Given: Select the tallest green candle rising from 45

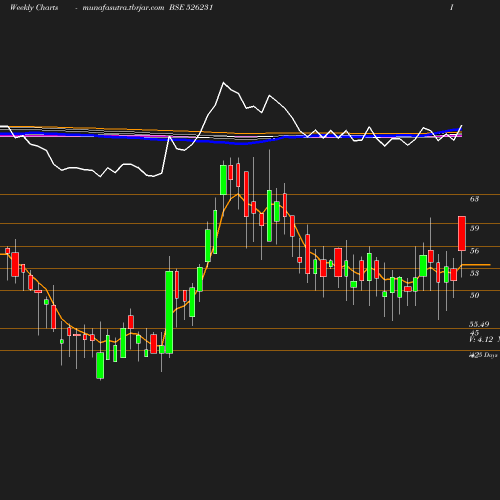Looking at the screenshot, I should pos(169,312).
